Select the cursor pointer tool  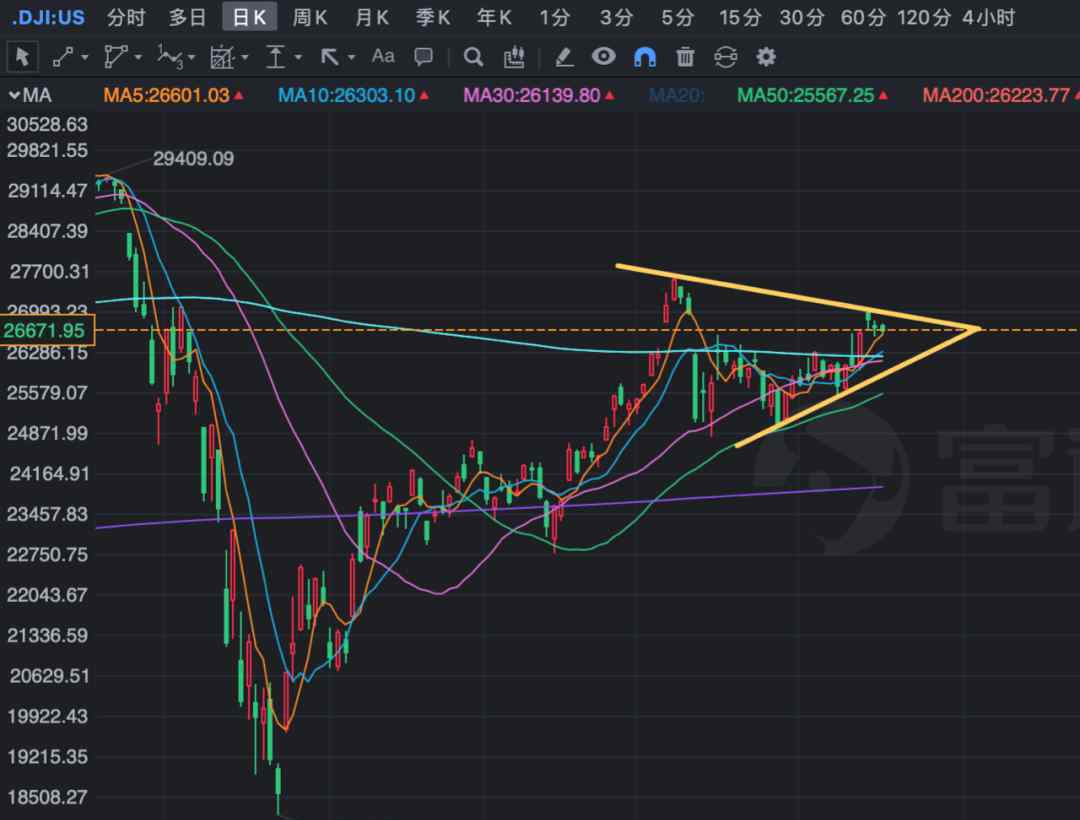(x=22, y=56)
